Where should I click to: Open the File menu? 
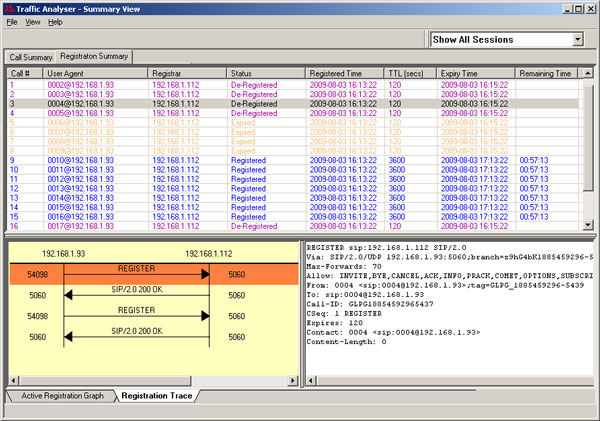12,22
